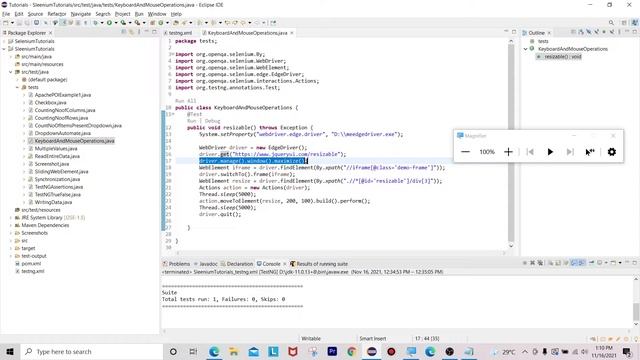Click the taskbar search box

91,351
